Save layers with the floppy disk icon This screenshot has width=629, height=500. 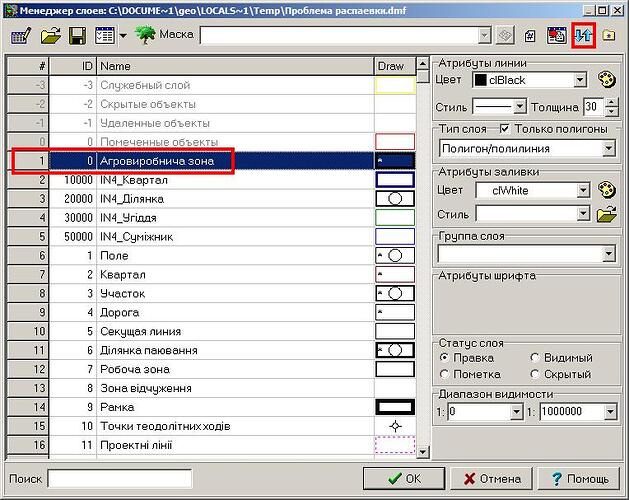coord(78,36)
